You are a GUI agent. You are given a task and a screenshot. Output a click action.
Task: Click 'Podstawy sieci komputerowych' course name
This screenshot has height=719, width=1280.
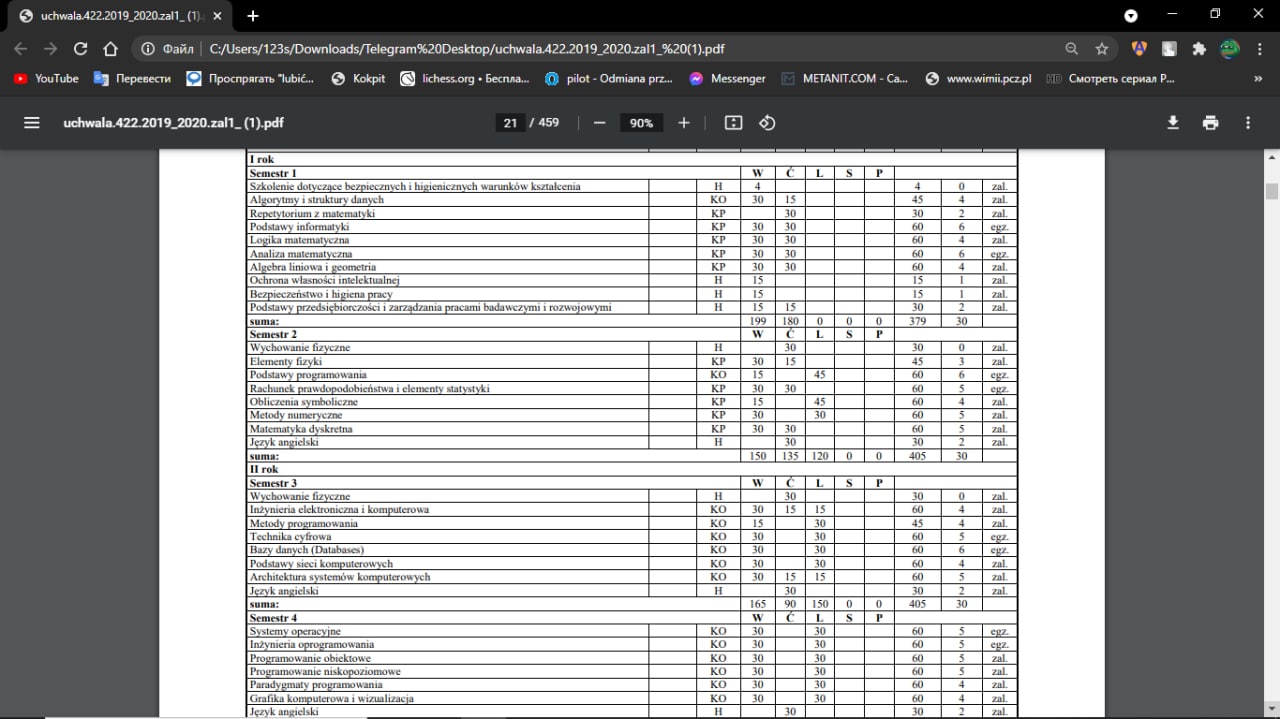coord(321,564)
